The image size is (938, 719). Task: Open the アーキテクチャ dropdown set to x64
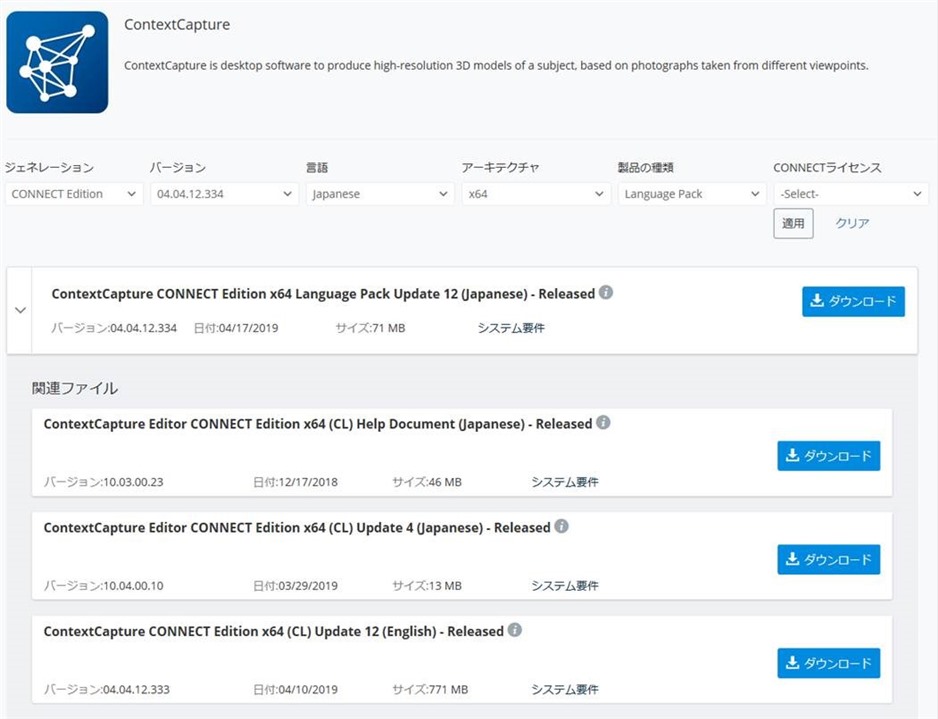536,193
